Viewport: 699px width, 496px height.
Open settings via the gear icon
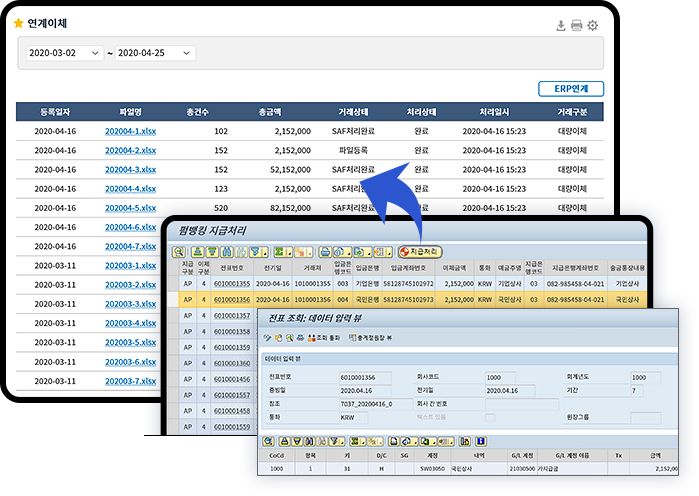[593, 26]
